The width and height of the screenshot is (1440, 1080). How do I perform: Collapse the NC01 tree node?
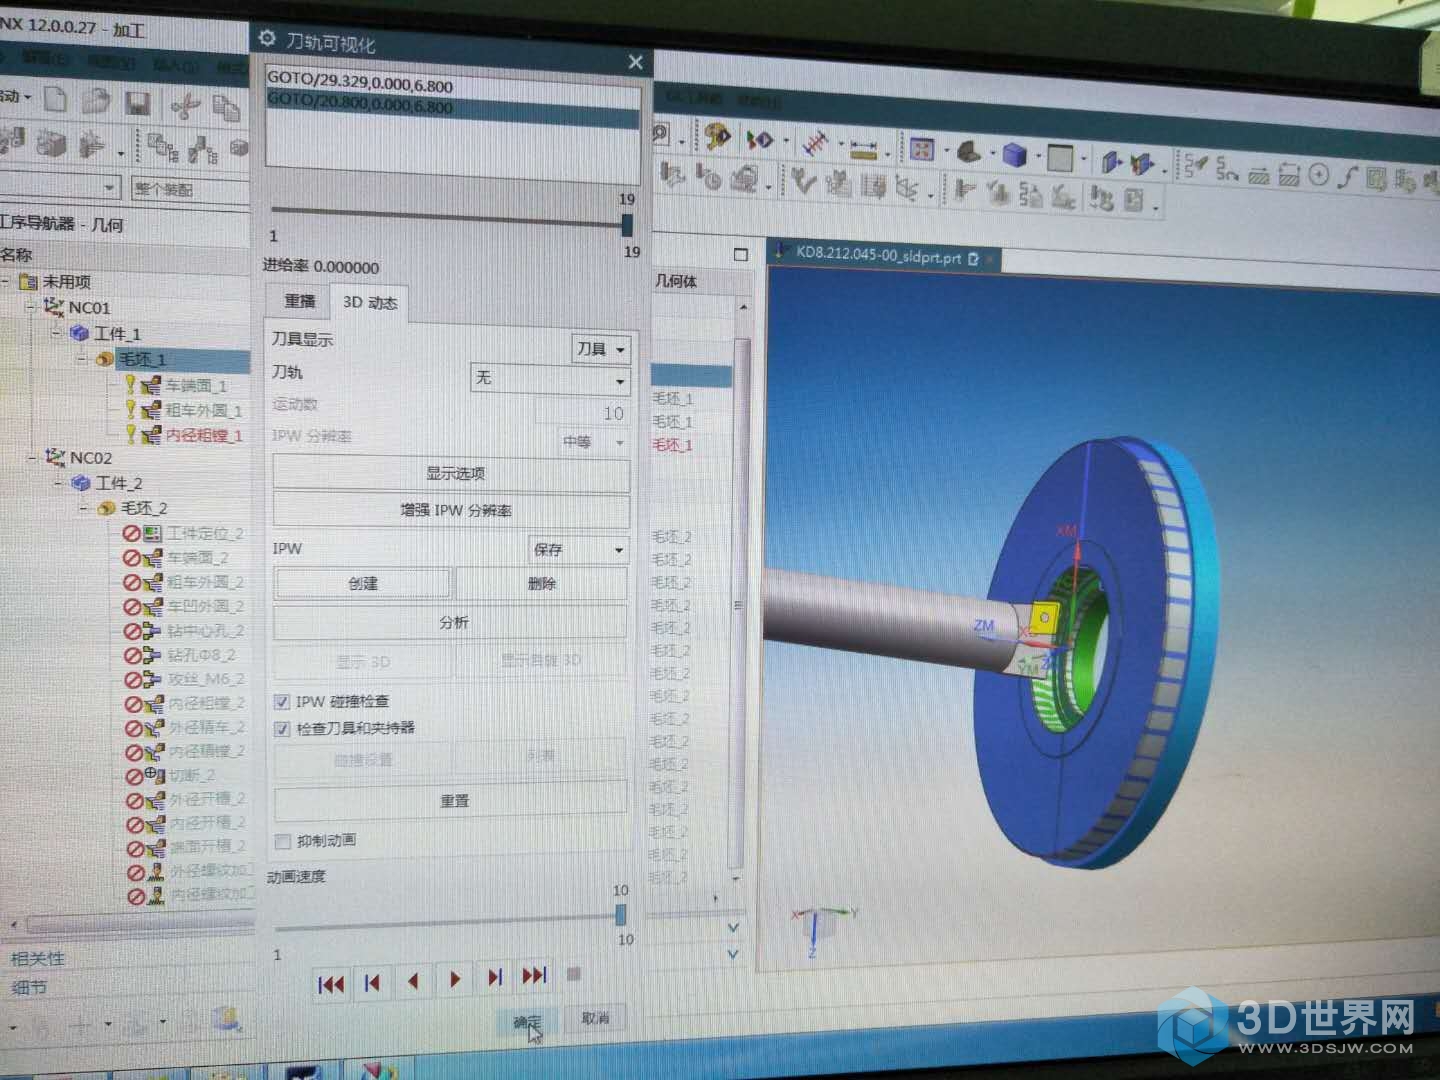[32, 307]
